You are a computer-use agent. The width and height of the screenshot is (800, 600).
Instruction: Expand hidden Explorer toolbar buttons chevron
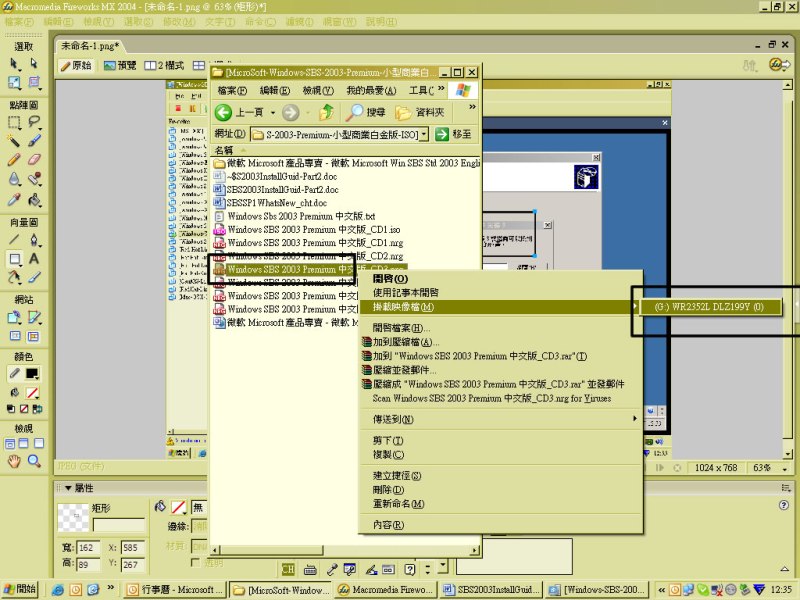point(472,107)
